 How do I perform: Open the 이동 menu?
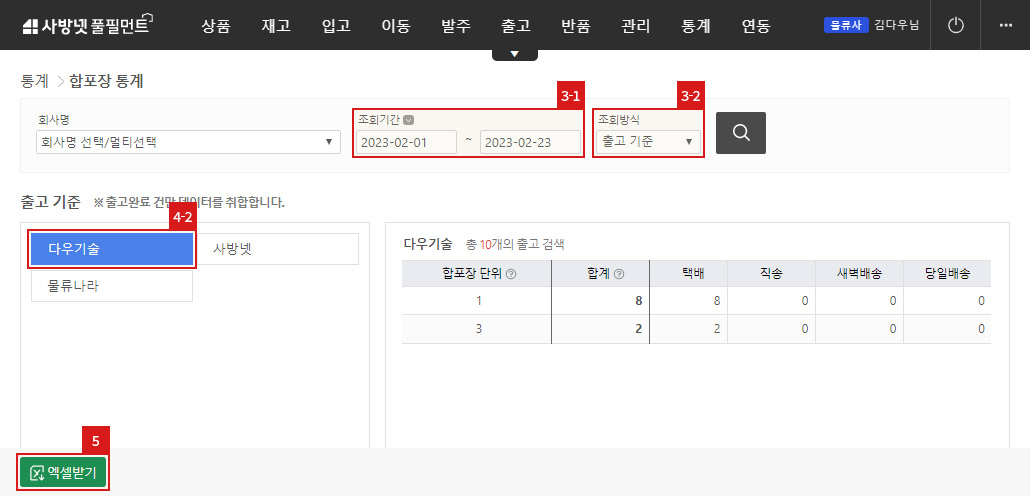[395, 26]
